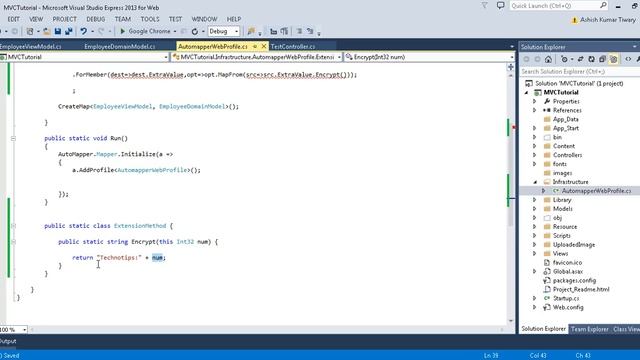This screenshot has height=360, width=640.
Task: Collapse the Infrastructure folder
Action: click(535, 182)
